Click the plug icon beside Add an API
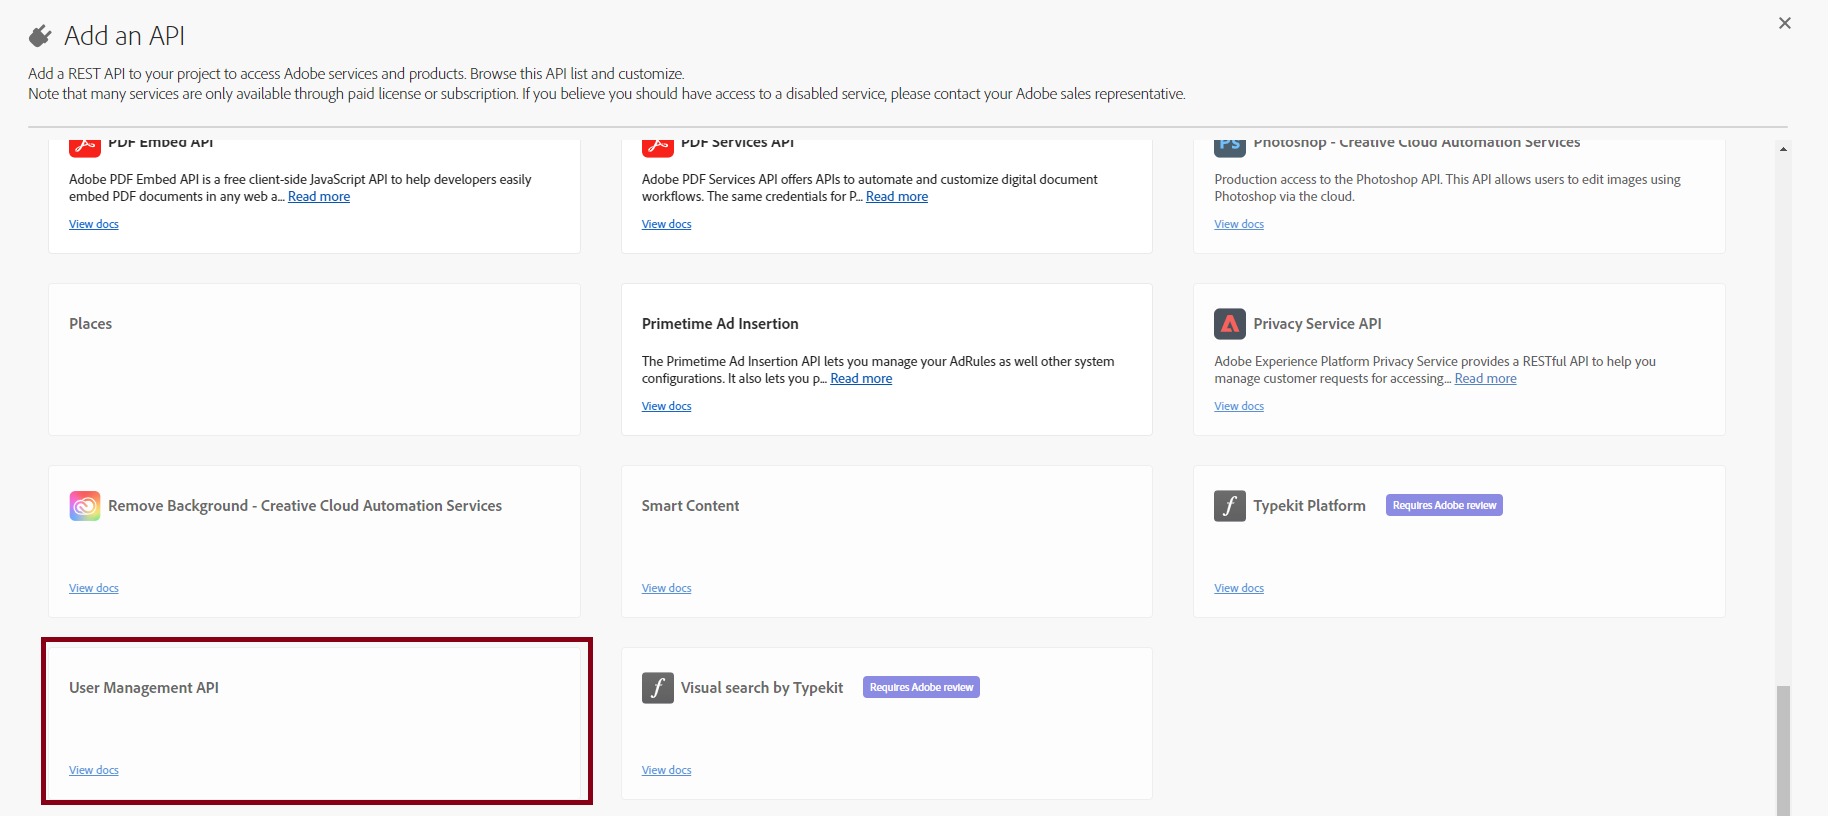The width and height of the screenshot is (1828, 816). click(x=40, y=37)
